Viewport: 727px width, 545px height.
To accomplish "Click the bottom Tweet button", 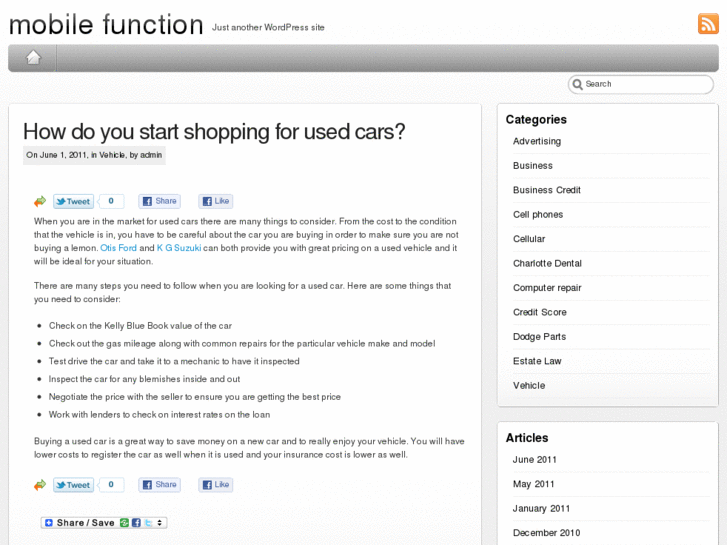I will [73, 485].
